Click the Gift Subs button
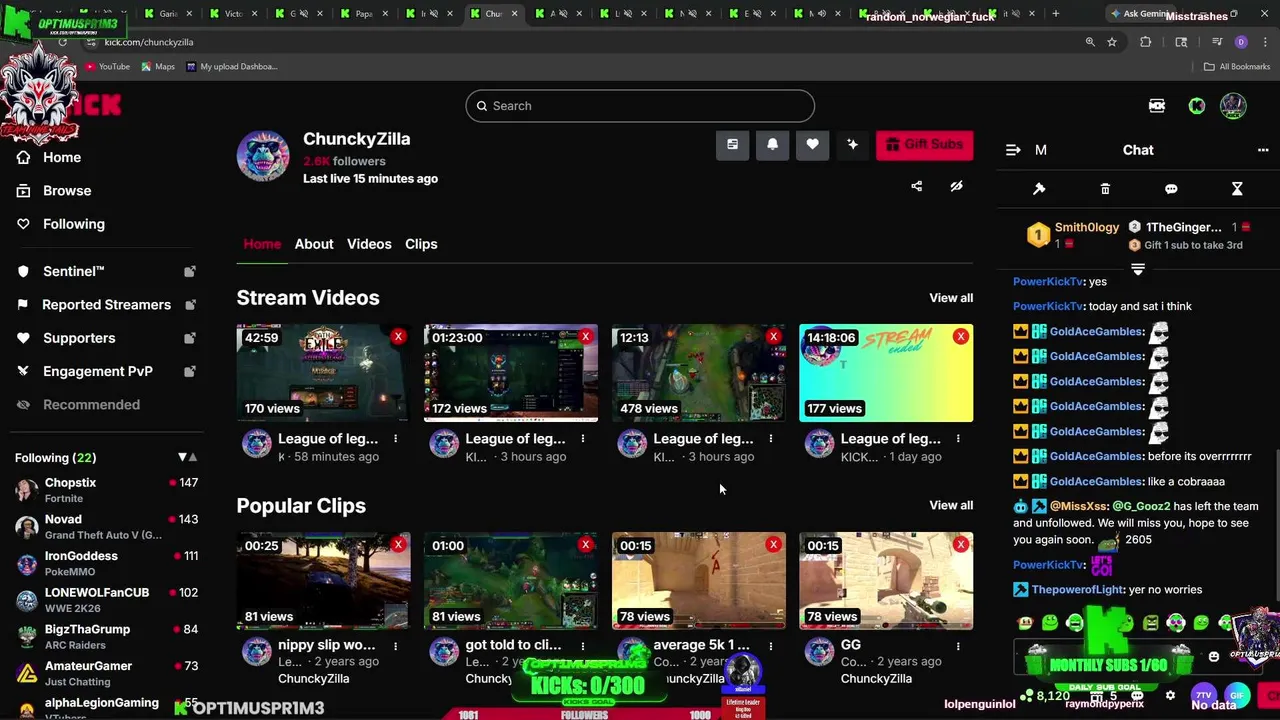The image size is (1280, 720). click(924, 145)
